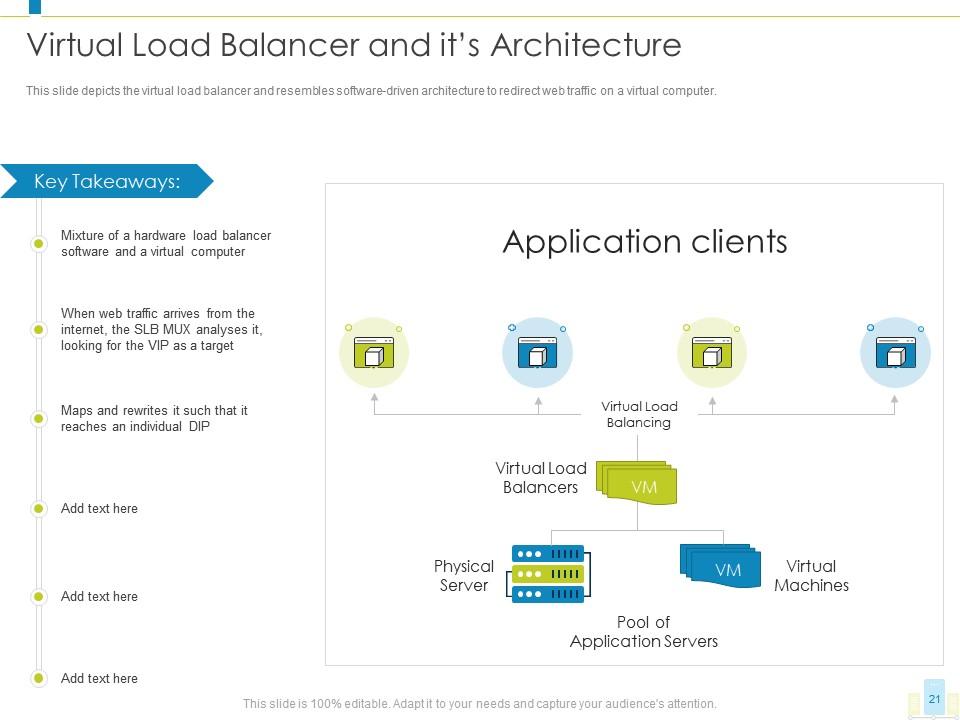
Task: Click the green VM icon for Virtual Load Balancers
Action: [x=637, y=483]
